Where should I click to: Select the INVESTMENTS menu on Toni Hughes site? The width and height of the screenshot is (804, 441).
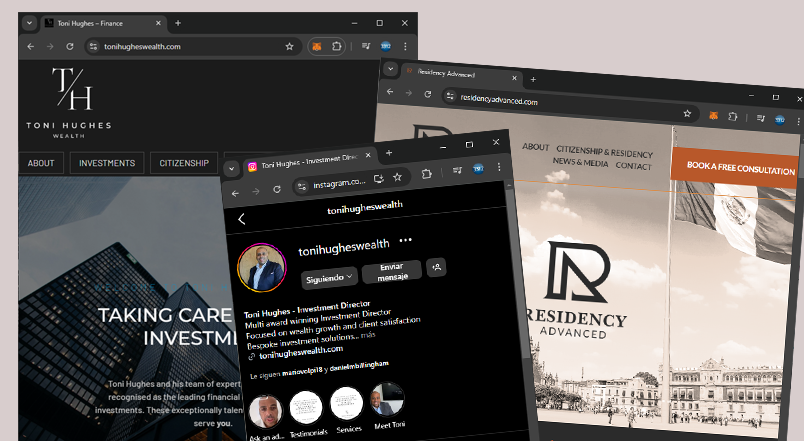[x=107, y=163]
